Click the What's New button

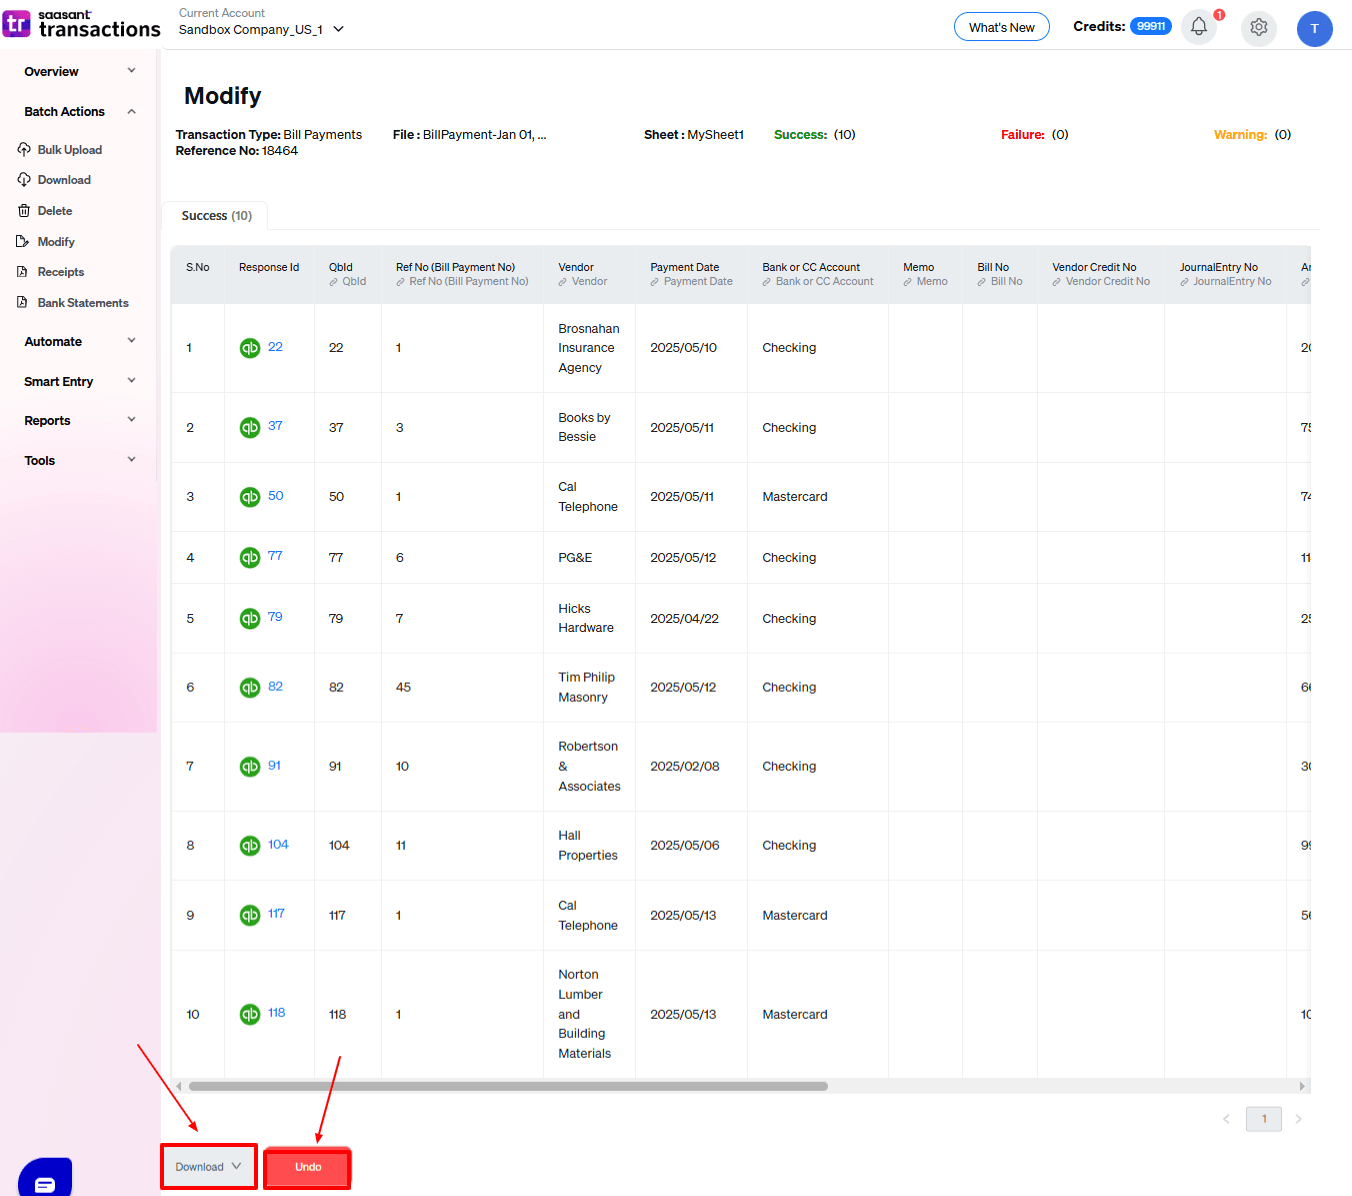1001,27
